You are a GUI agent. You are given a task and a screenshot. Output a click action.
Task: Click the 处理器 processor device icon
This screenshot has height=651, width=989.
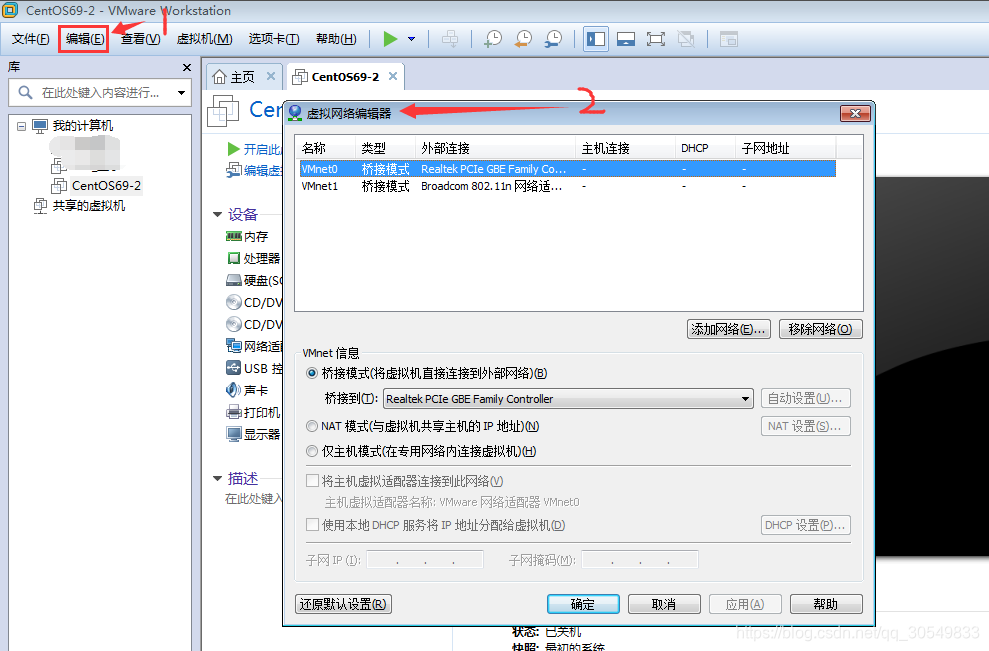pos(233,258)
